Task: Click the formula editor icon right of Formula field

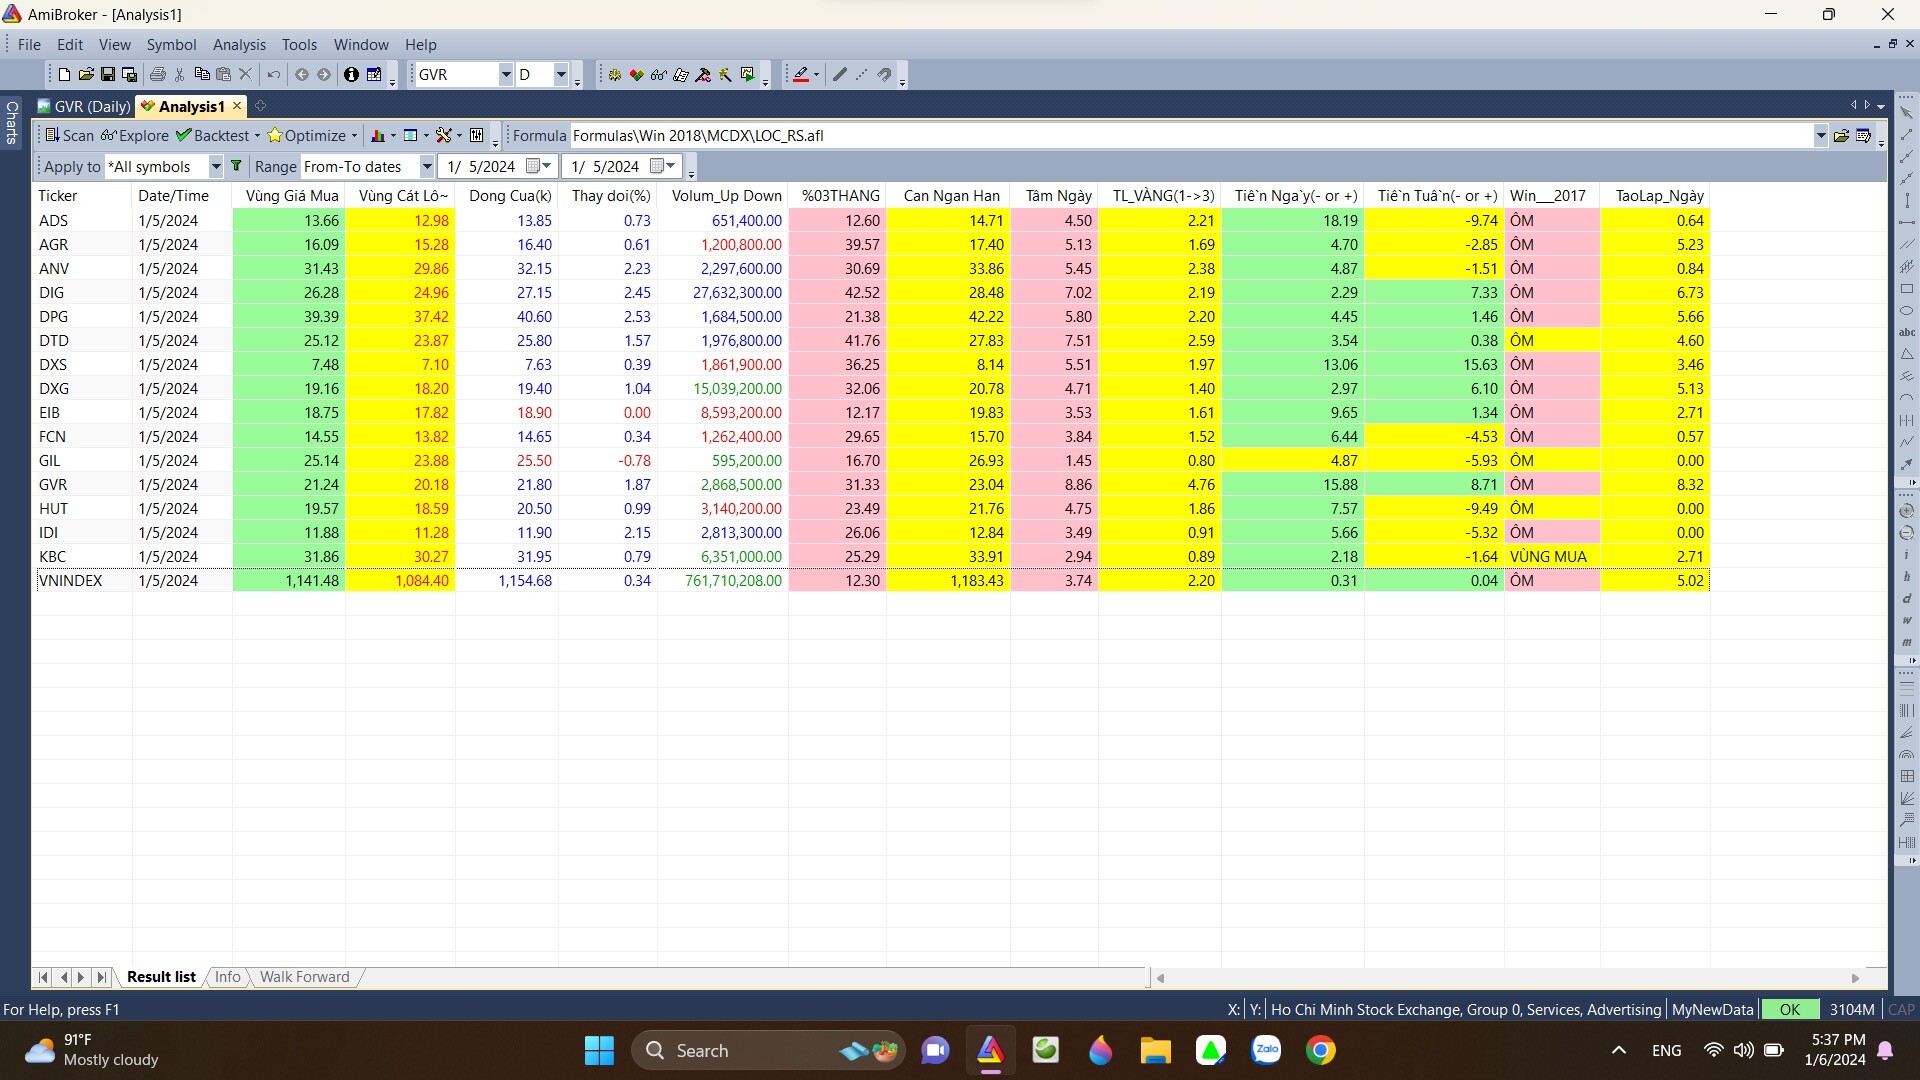Action: click(1863, 136)
